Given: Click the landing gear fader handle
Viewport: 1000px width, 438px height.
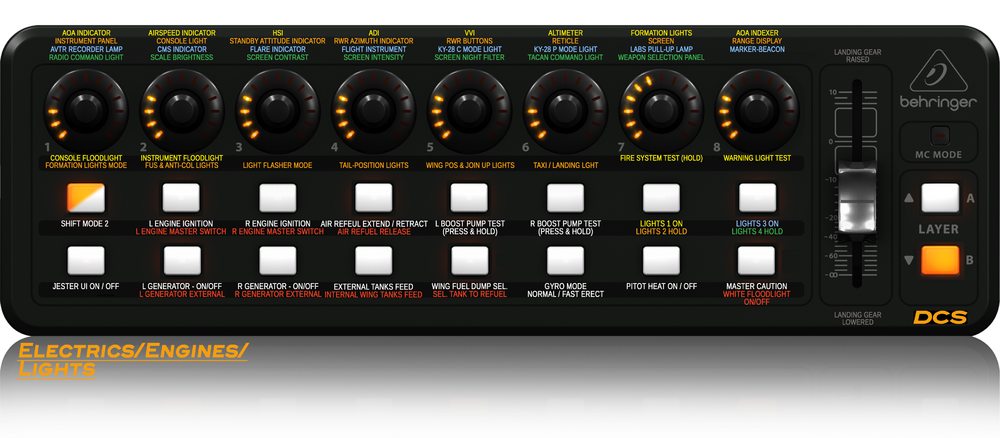Looking at the screenshot, I should coord(857,200).
